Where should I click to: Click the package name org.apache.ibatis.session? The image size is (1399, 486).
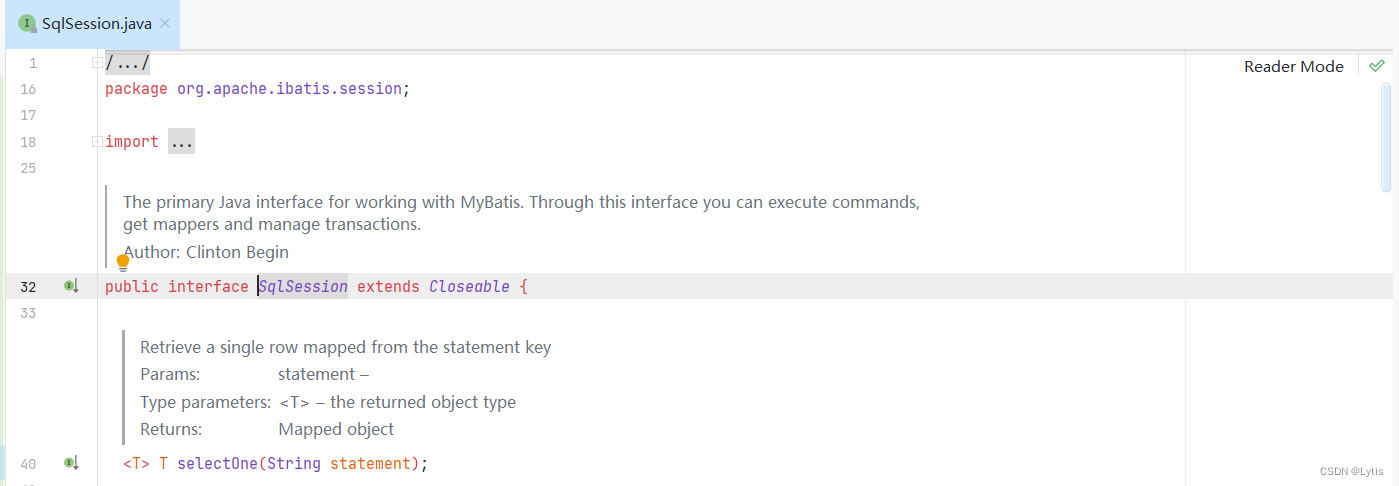290,89
